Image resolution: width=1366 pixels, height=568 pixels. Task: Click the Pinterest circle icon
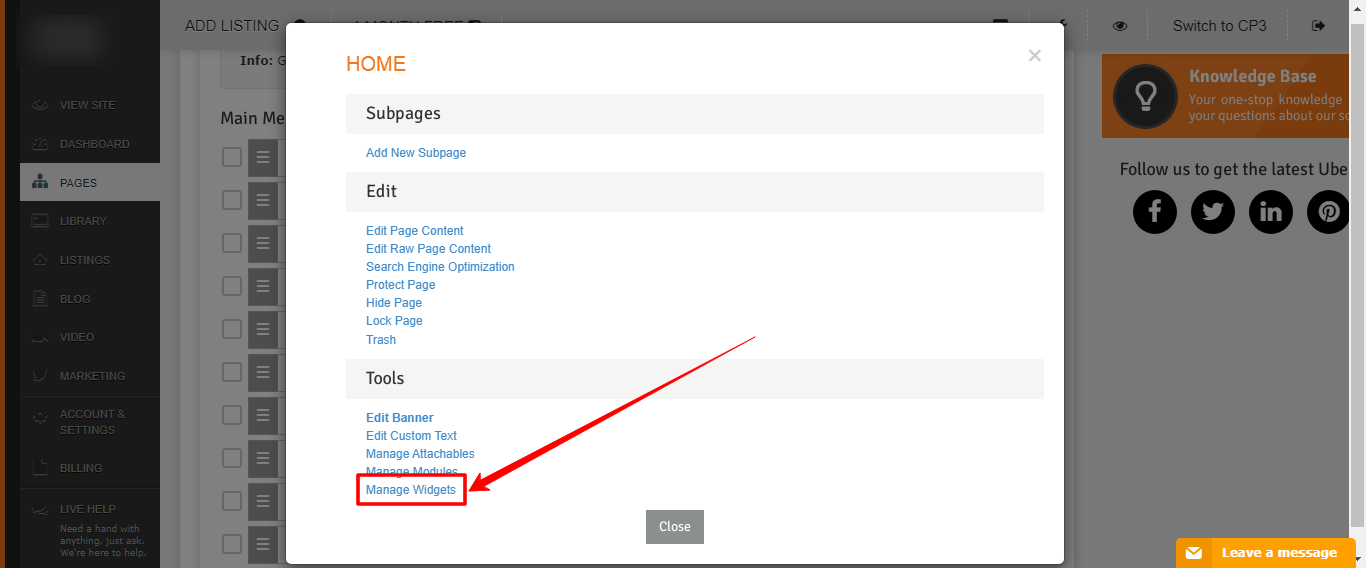click(x=1328, y=212)
